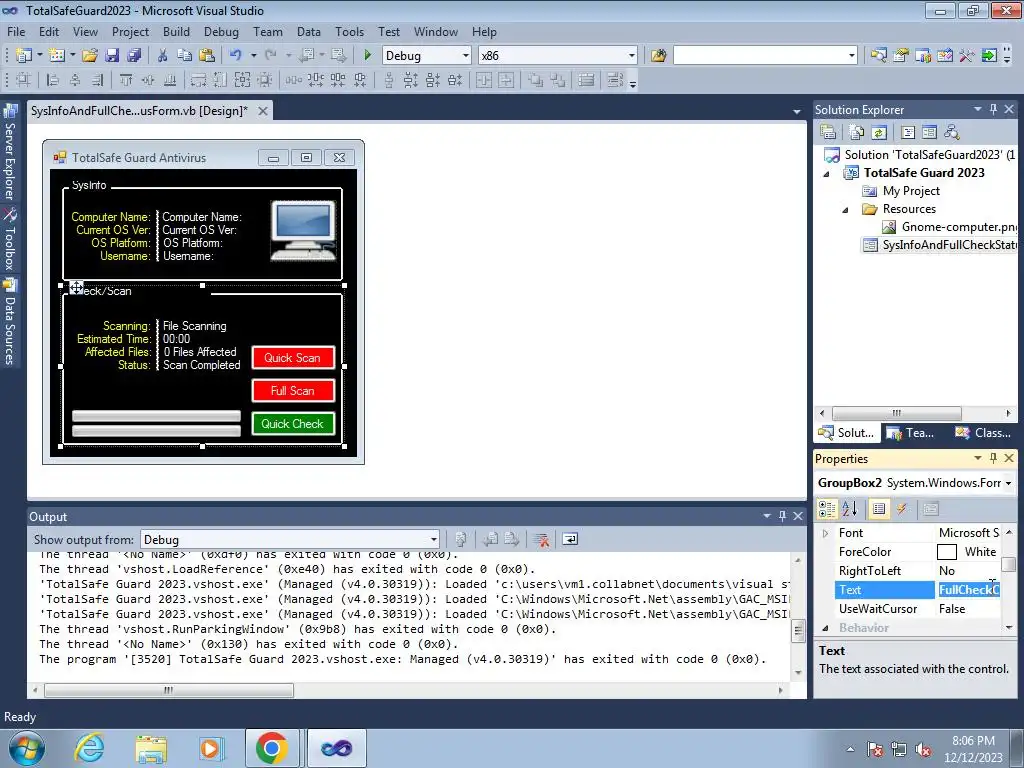Open the Find combo box dropdown
The image size is (1024, 768).
pos(851,56)
